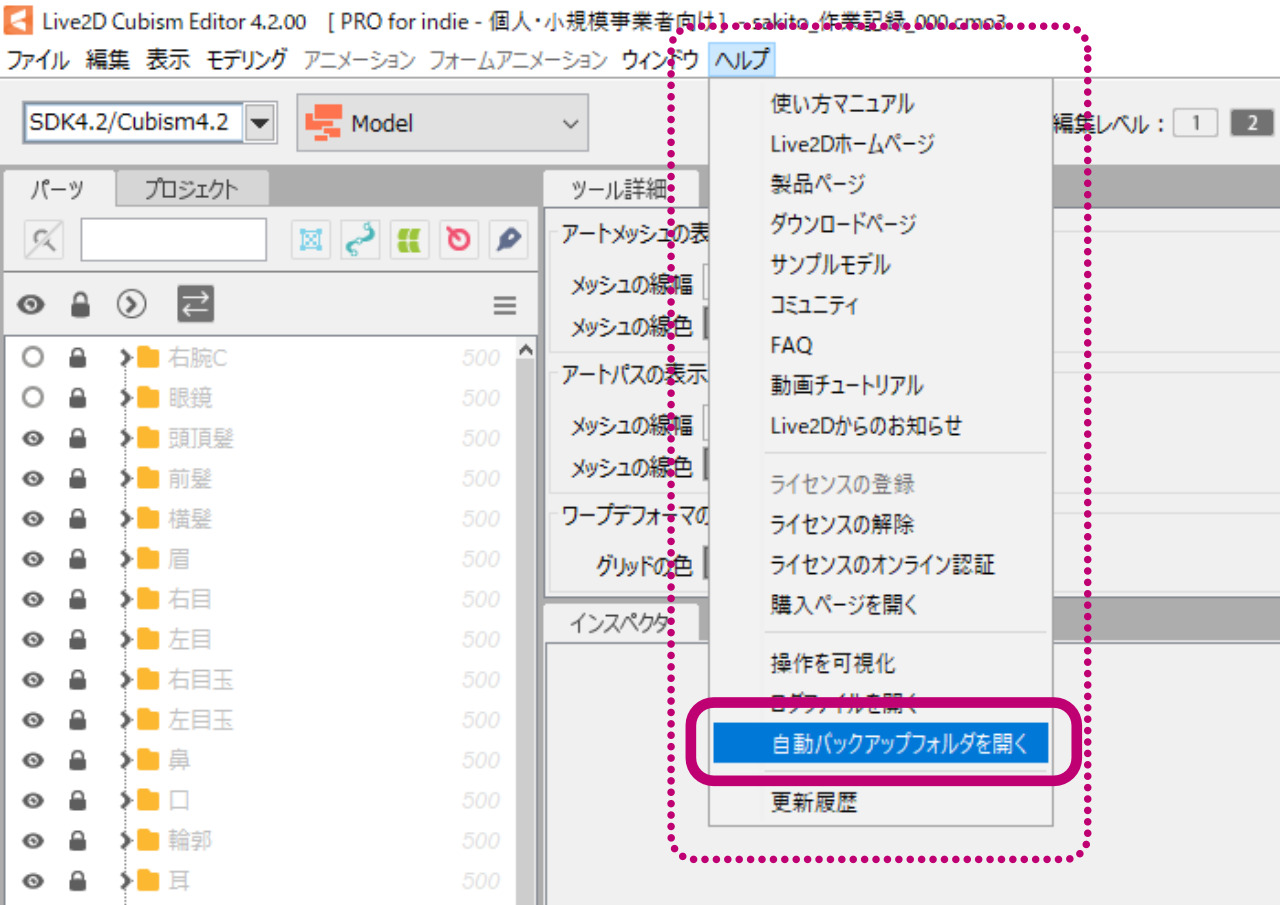This screenshot has height=905, width=1280.
Task: Expand the 横髪 folder
Action: 126,519
